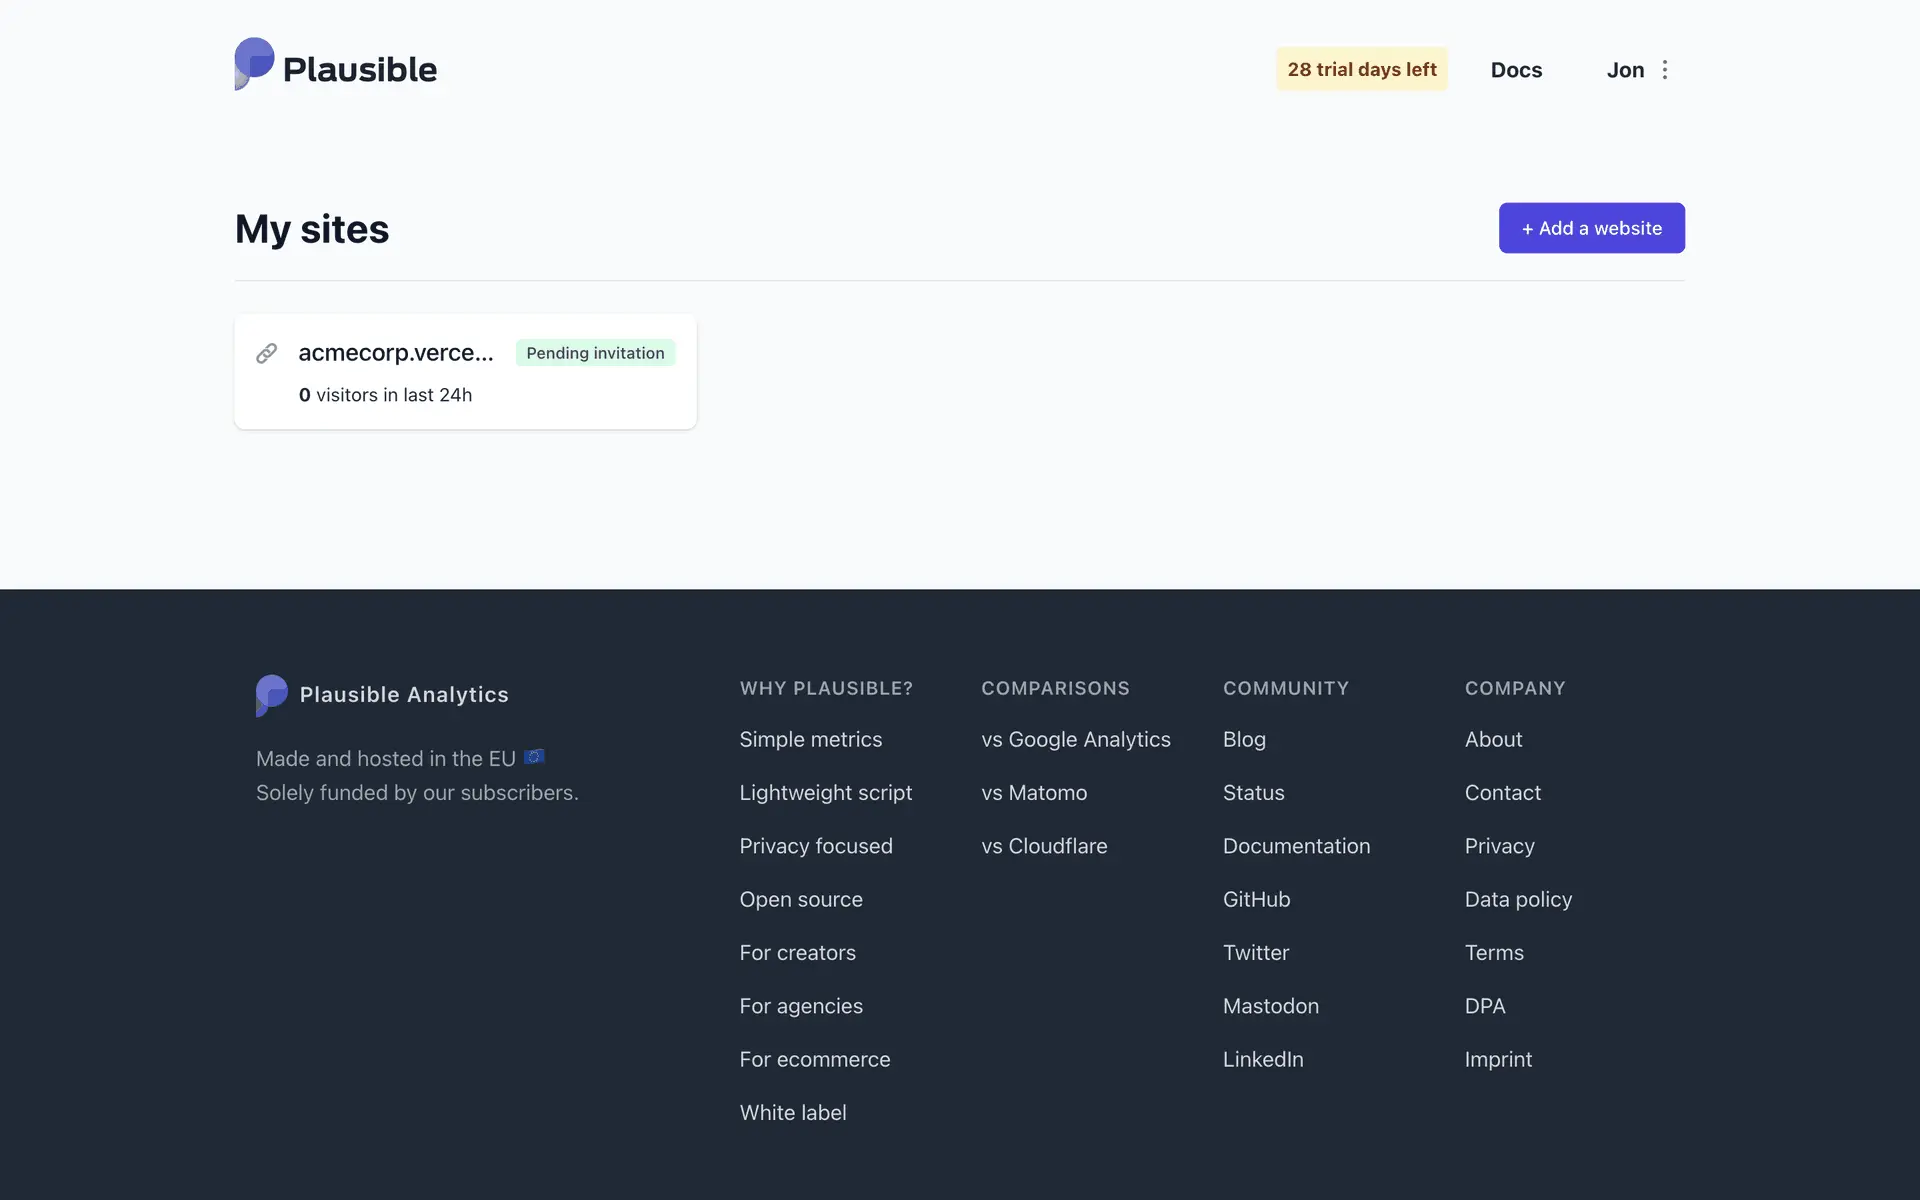Expand the Jon account dropdown
The image size is (1920, 1200).
(x=1625, y=70)
